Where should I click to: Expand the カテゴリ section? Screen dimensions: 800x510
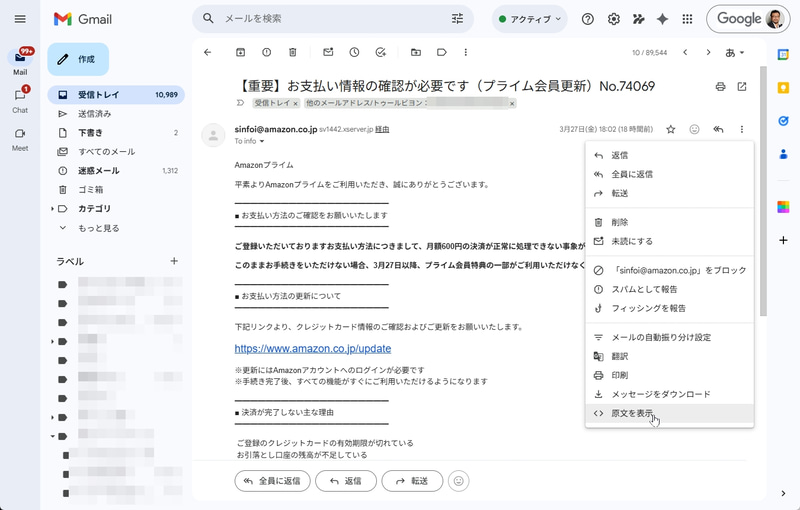tap(52, 209)
